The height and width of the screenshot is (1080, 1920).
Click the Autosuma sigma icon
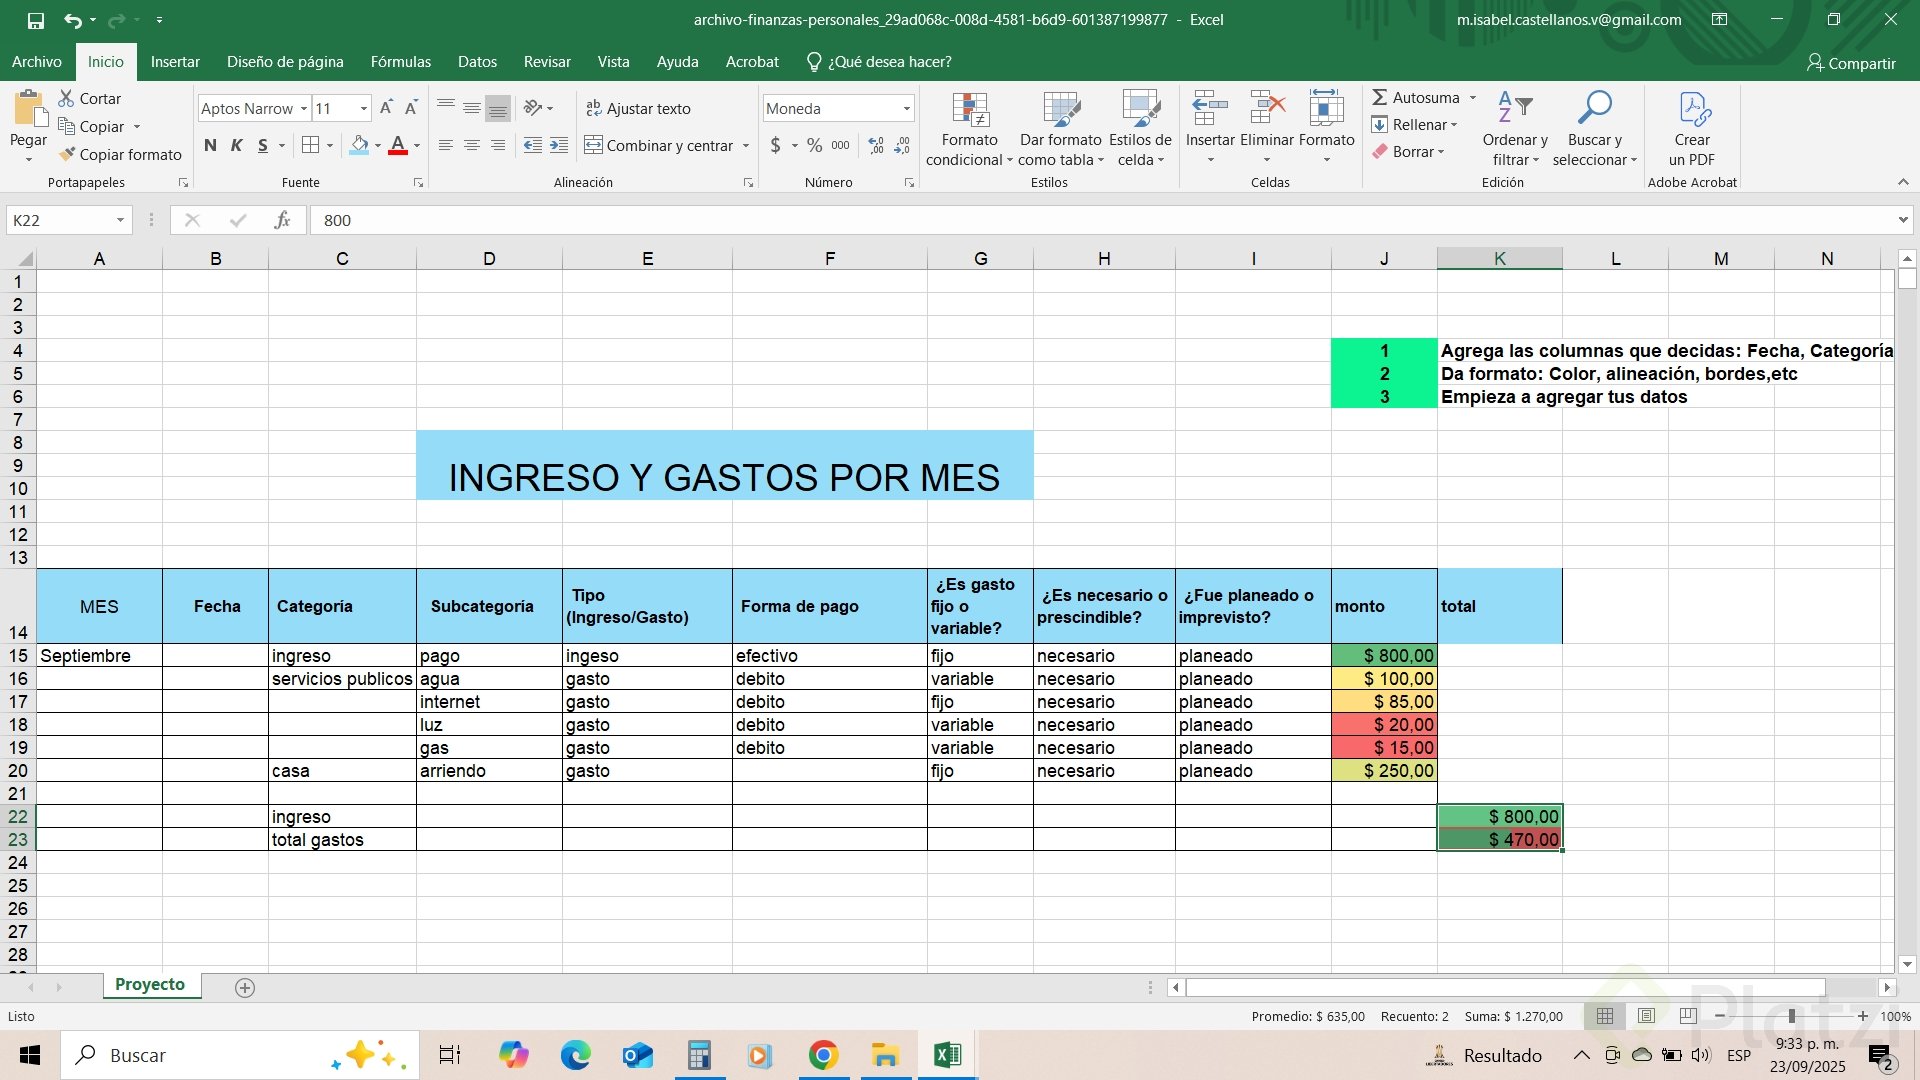click(x=1380, y=97)
